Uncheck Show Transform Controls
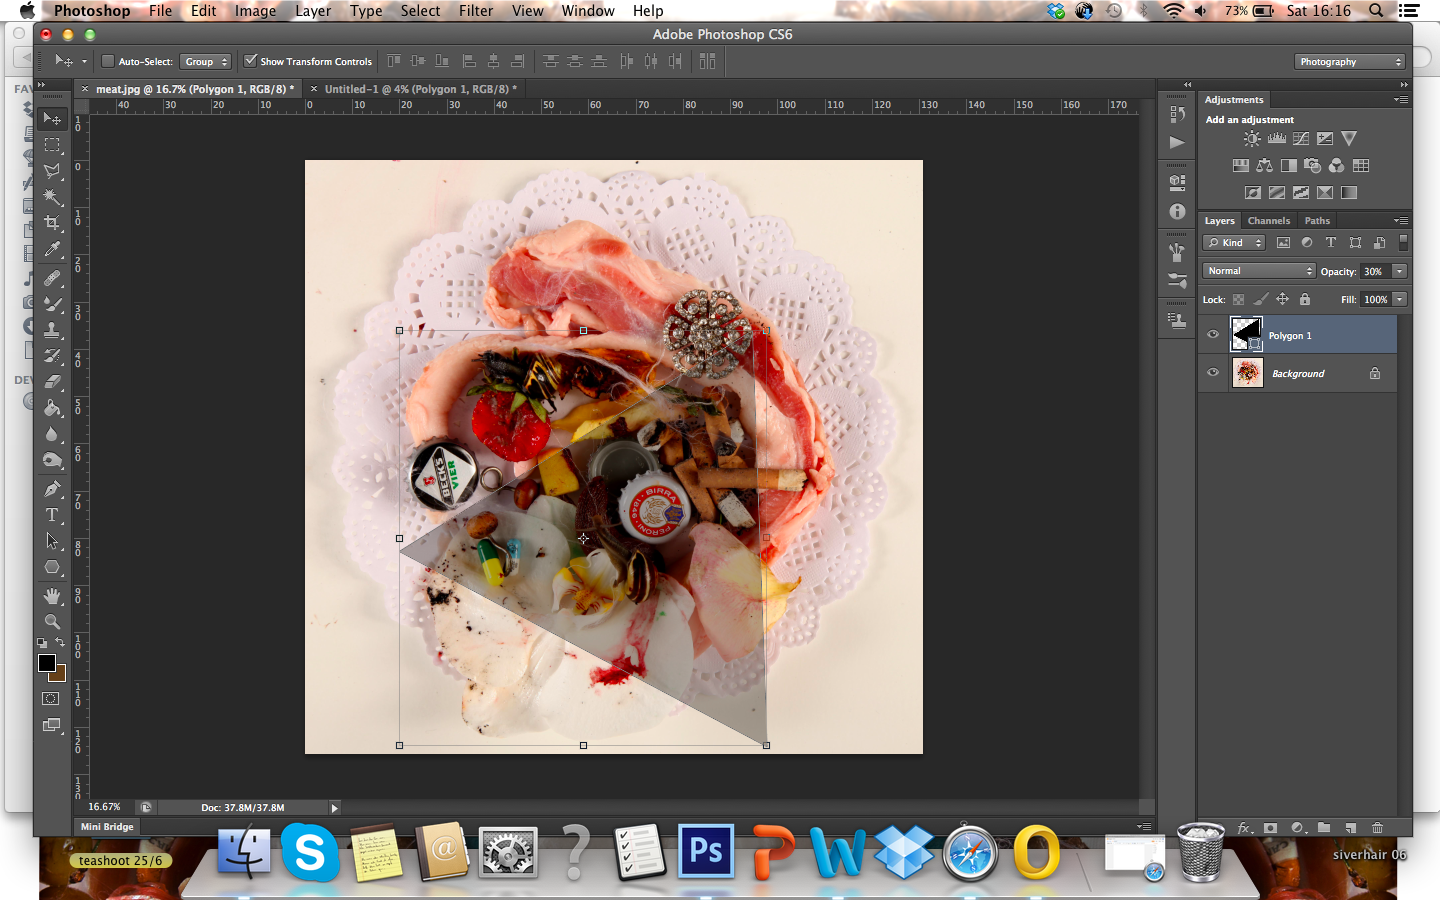Viewport: 1440px width, 900px height. pyautogui.click(x=250, y=61)
